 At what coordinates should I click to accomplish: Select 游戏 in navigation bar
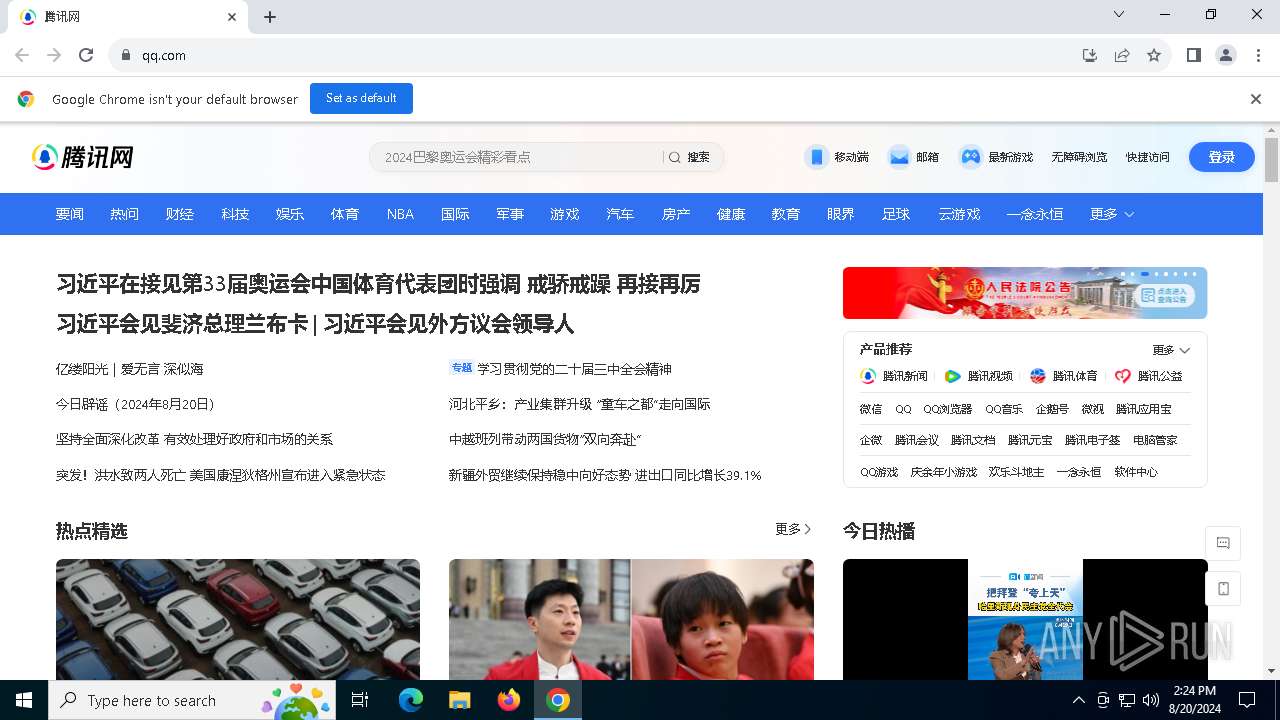[x=565, y=214]
